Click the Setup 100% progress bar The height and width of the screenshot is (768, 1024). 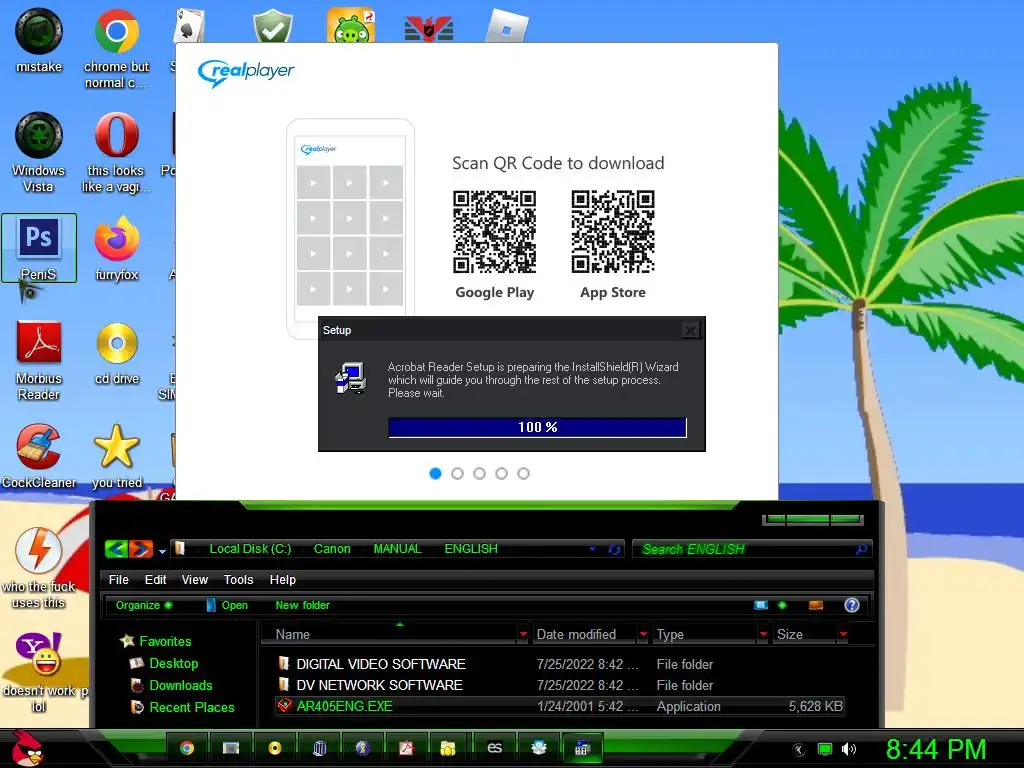coord(537,428)
